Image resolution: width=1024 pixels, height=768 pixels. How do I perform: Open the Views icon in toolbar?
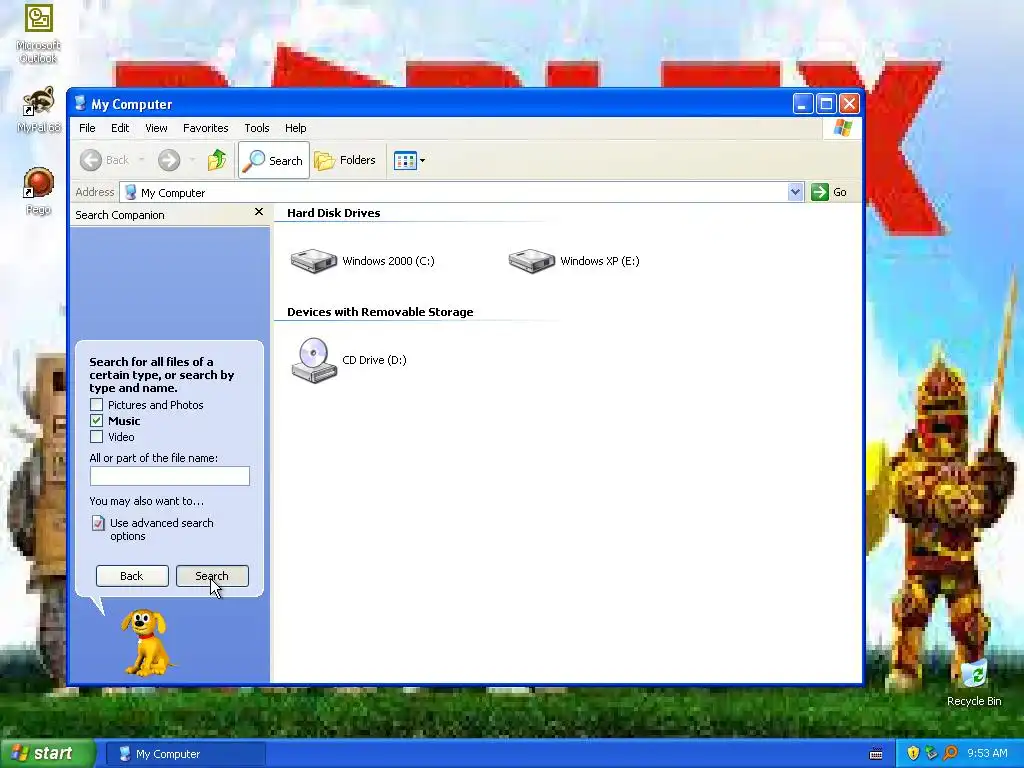click(405, 160)
